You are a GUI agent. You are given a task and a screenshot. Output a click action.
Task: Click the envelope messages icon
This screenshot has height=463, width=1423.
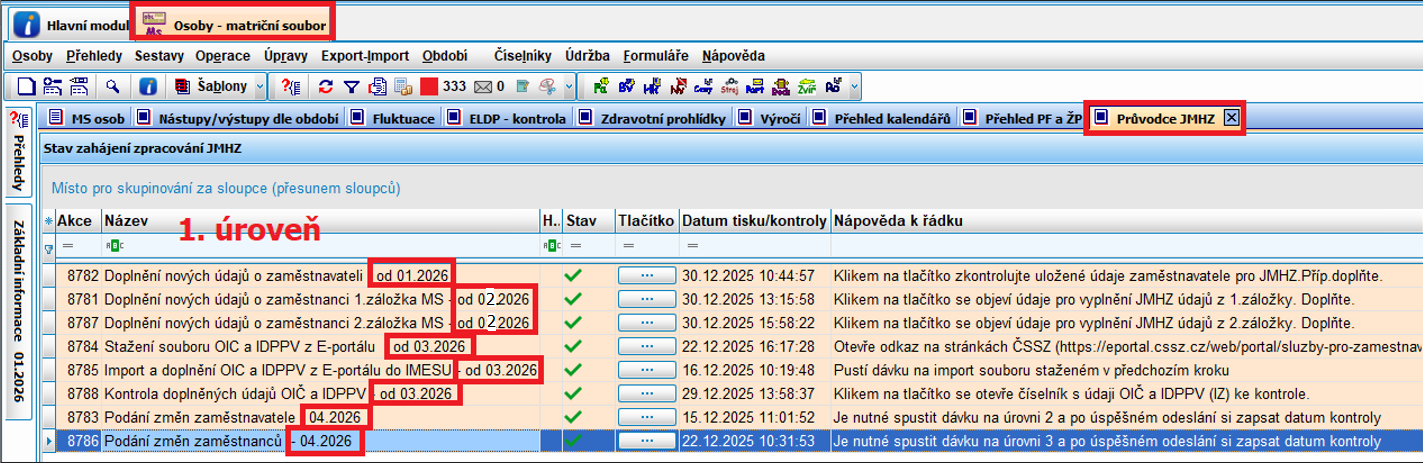(484, 87)
